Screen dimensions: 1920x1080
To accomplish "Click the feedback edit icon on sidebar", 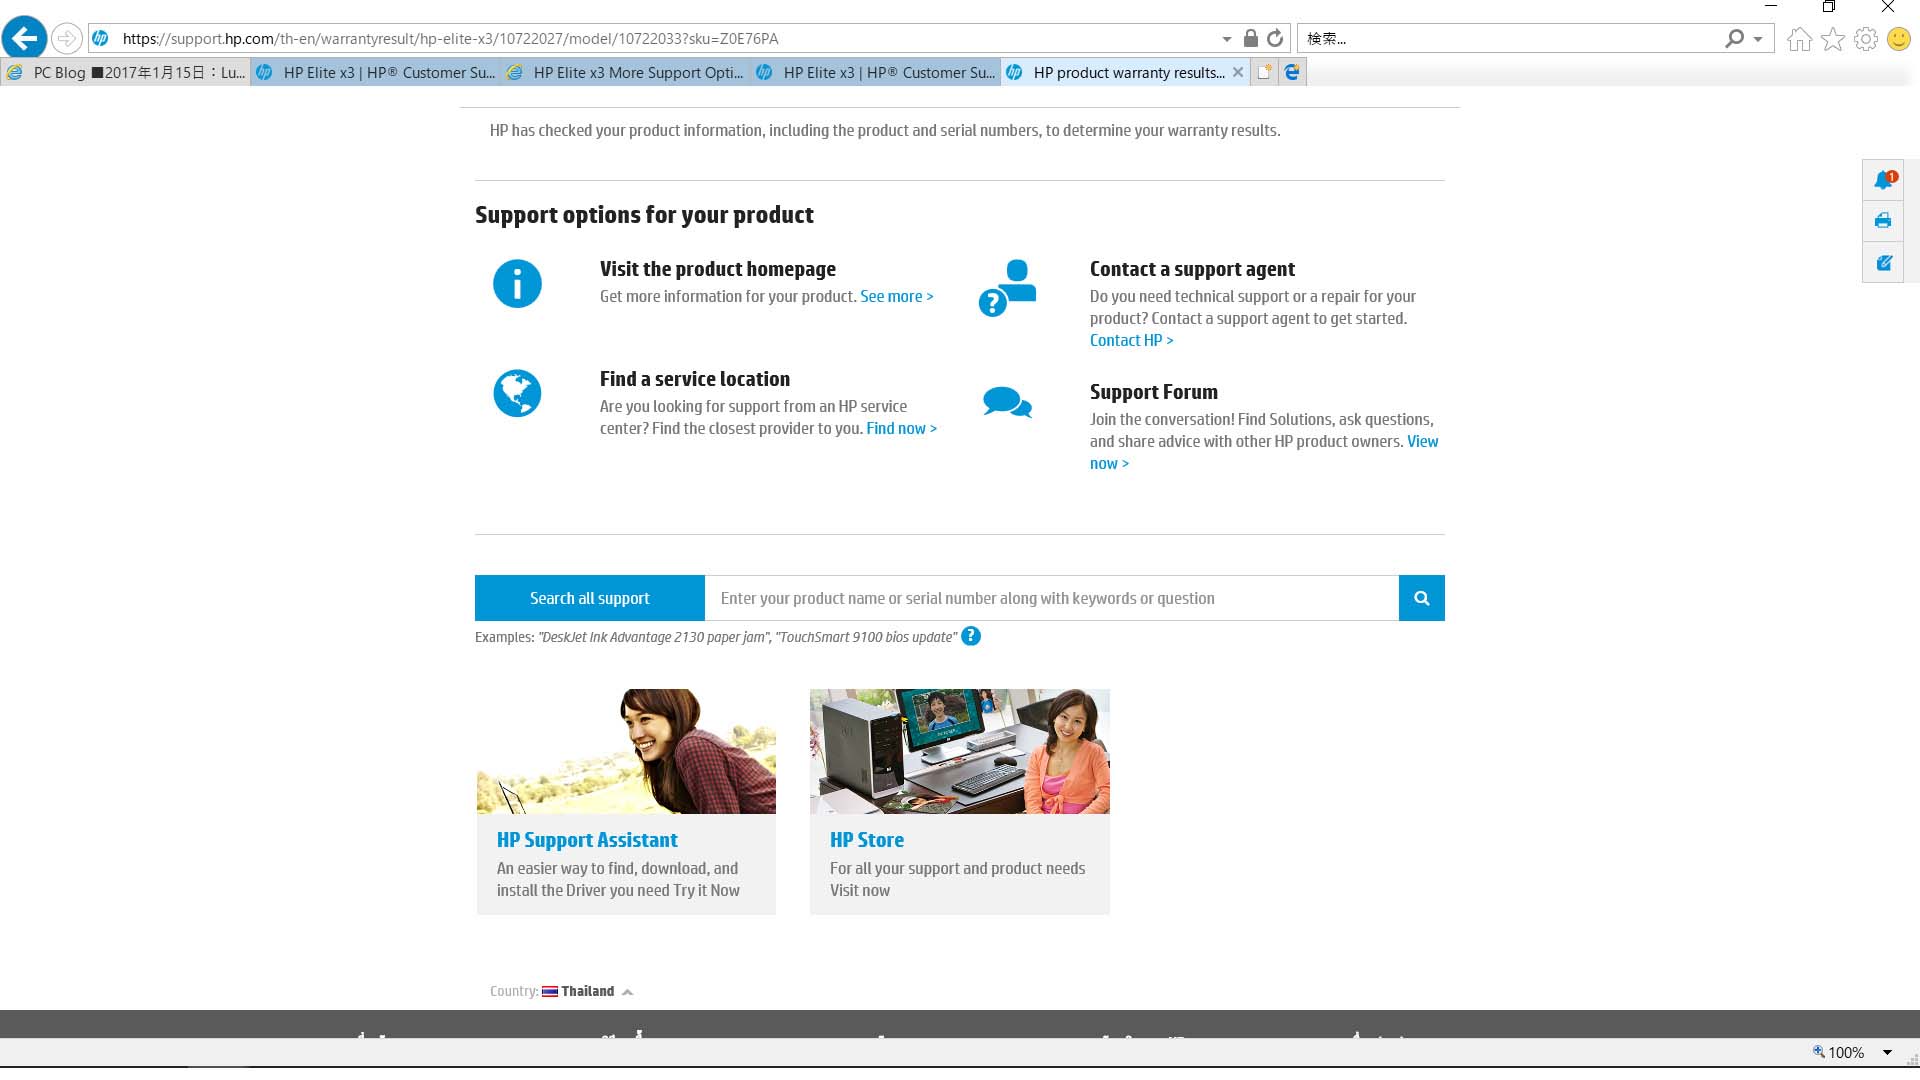I will (x=1883, y=262).
